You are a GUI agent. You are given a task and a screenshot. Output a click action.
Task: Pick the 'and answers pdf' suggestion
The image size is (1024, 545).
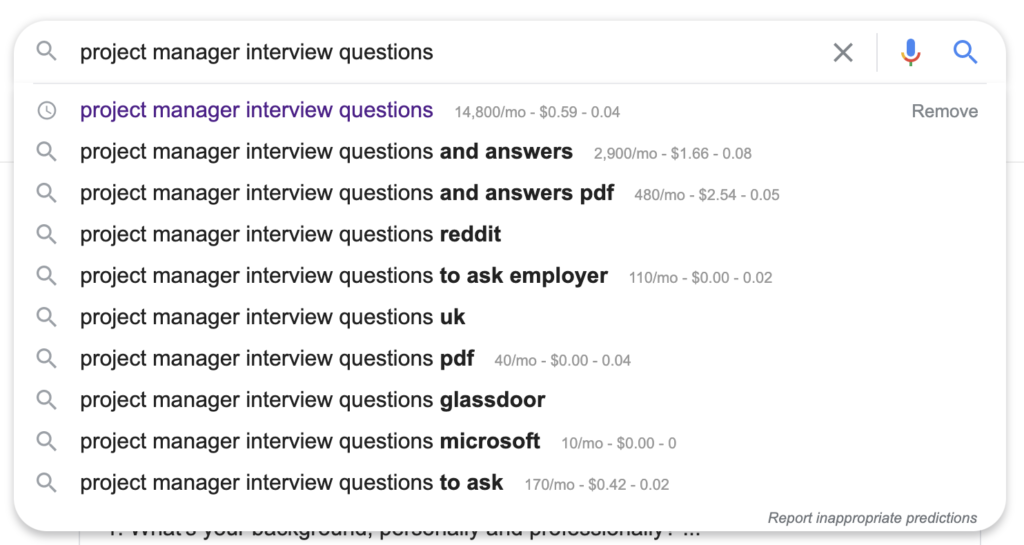click(347, 193)
